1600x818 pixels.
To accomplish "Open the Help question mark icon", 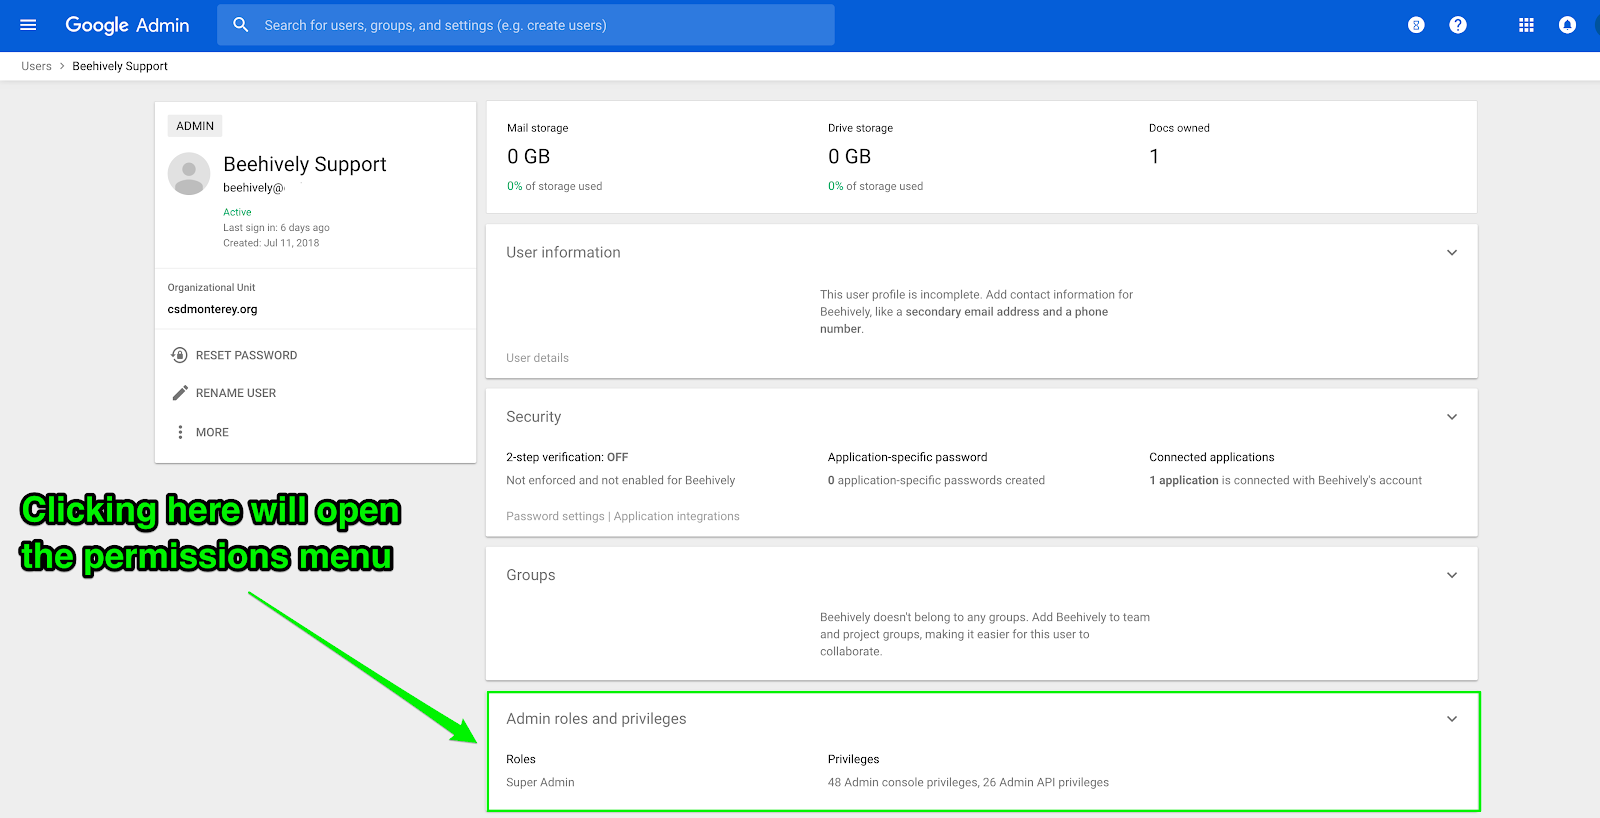I will point(1458,25).
